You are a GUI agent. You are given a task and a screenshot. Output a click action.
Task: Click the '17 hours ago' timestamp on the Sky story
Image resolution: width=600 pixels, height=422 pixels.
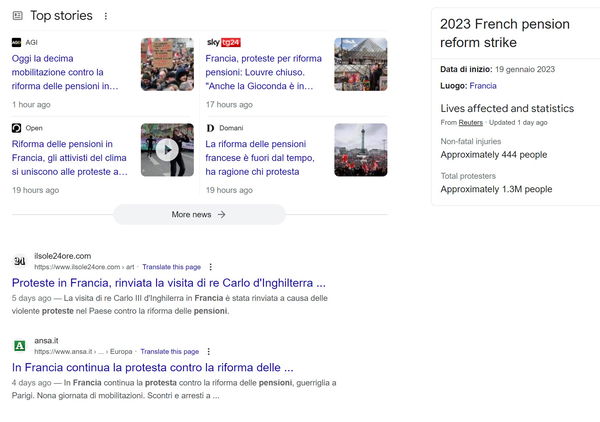(x=229, y=104)
